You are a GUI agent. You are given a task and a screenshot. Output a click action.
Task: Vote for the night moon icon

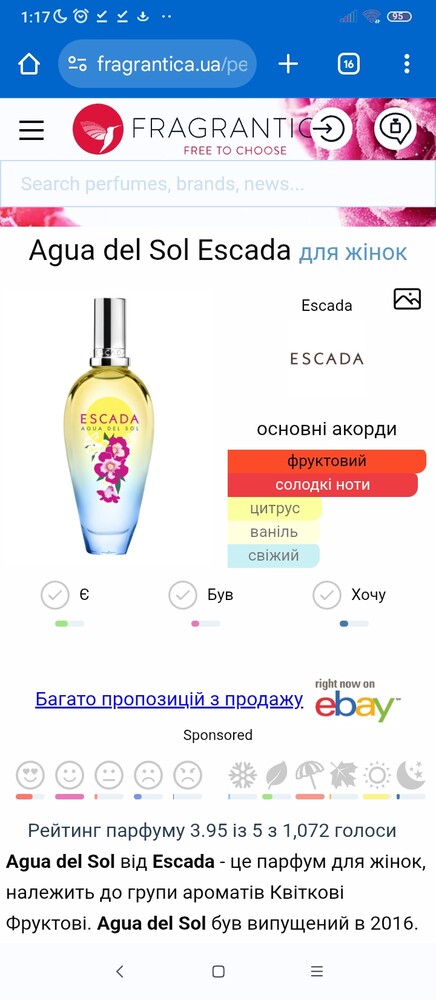pyautogui.click(x=411, y=776)
